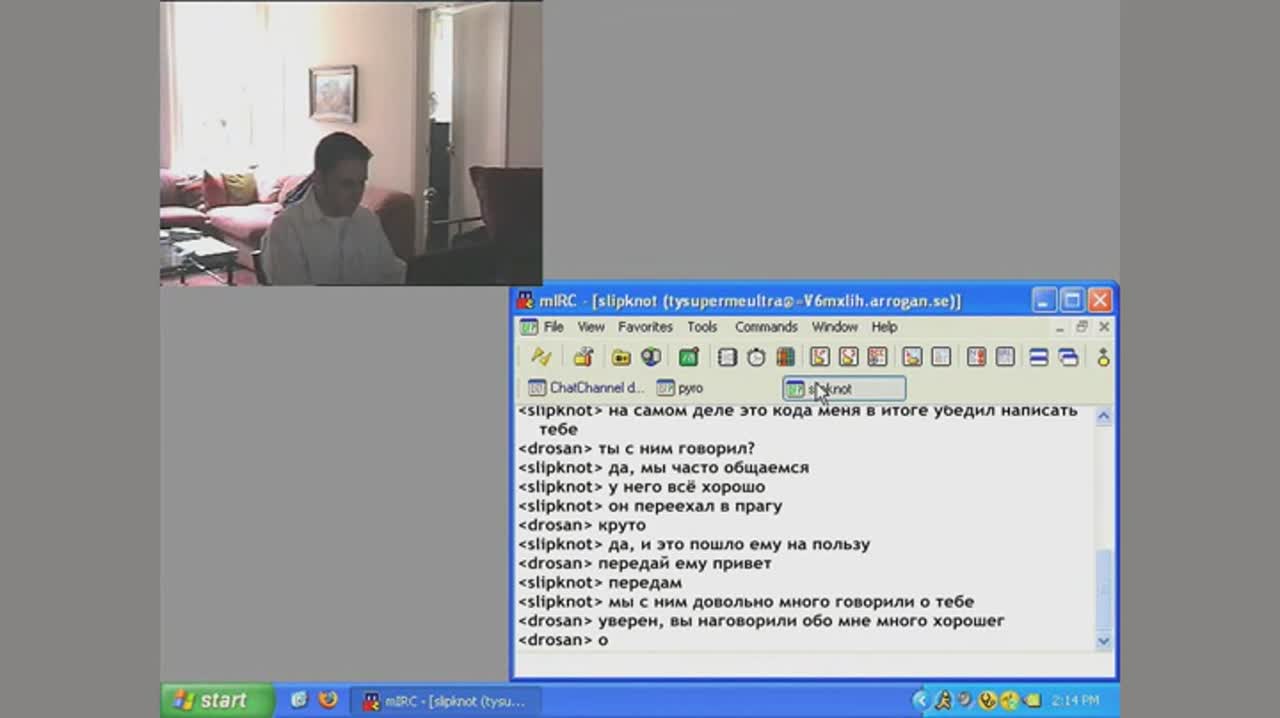Screen dimensions: 1280x718
Task: Switch to the ChatChannel window tab
Action: pyautogui.click(x=586, y=388)
